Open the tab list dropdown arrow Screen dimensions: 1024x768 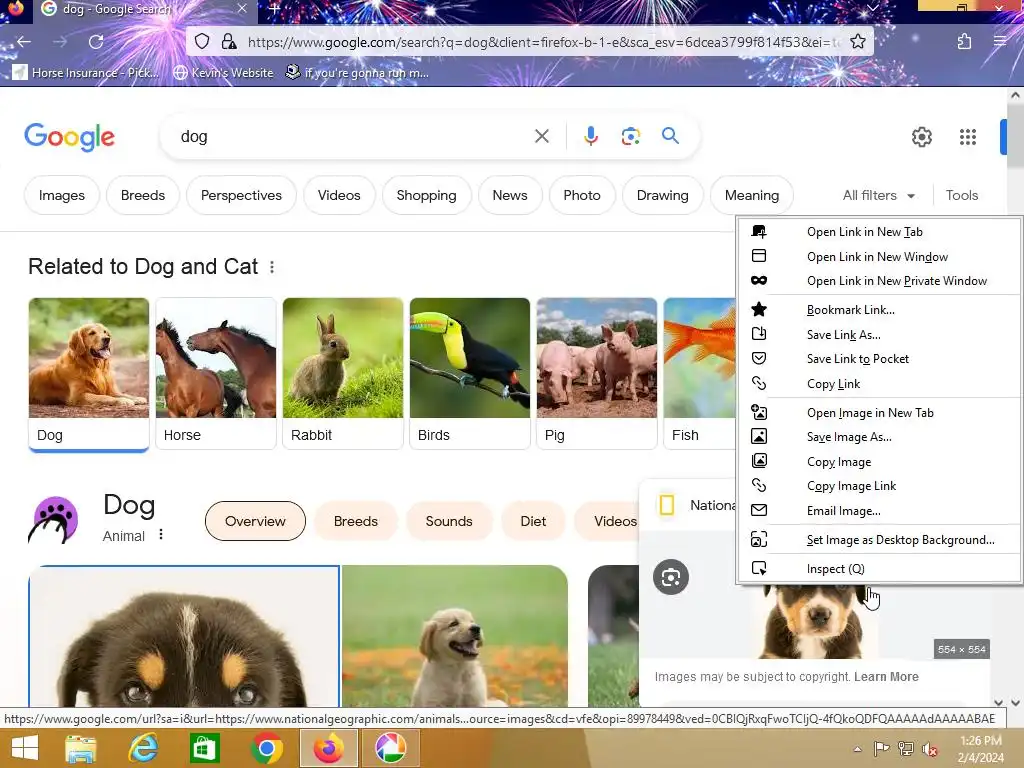[x=872, y=8]
